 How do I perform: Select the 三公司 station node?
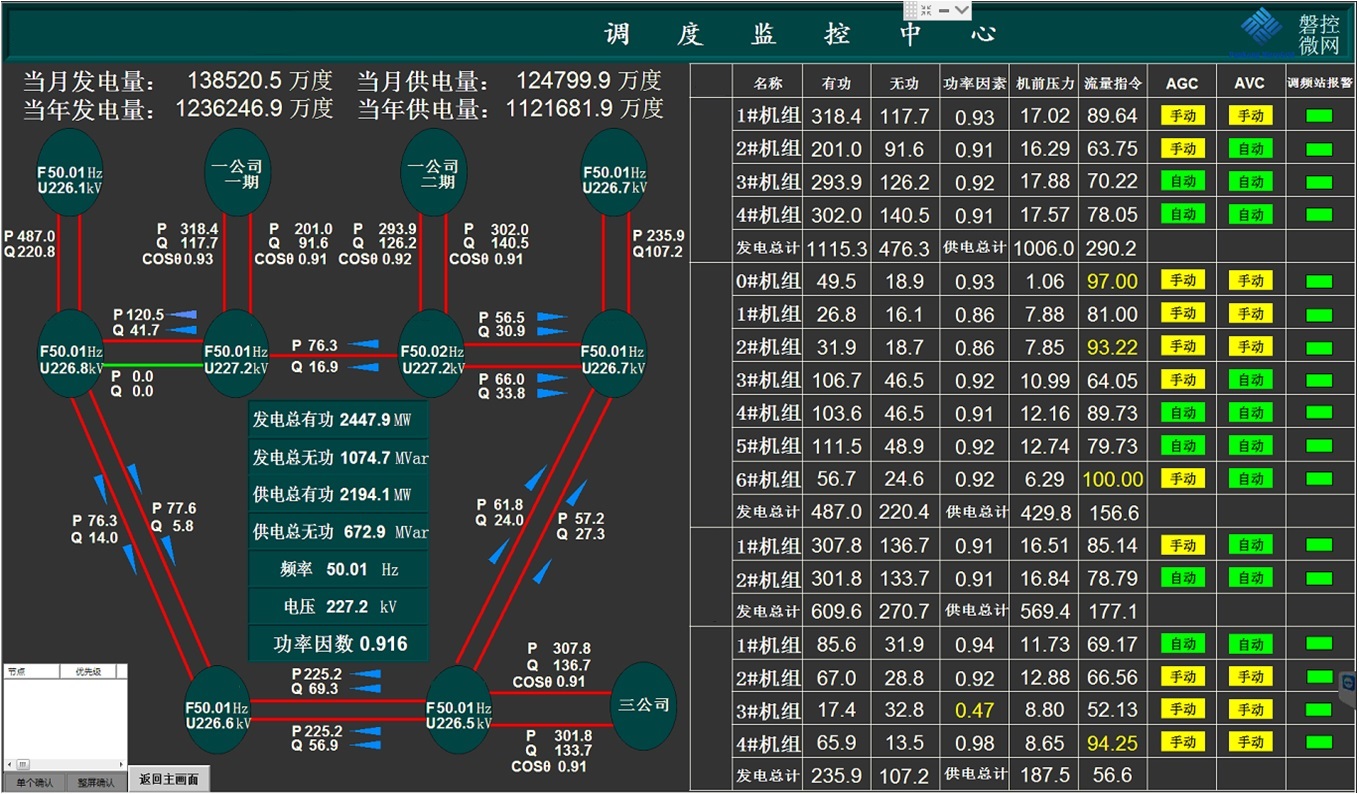click(x=644, y=705)
